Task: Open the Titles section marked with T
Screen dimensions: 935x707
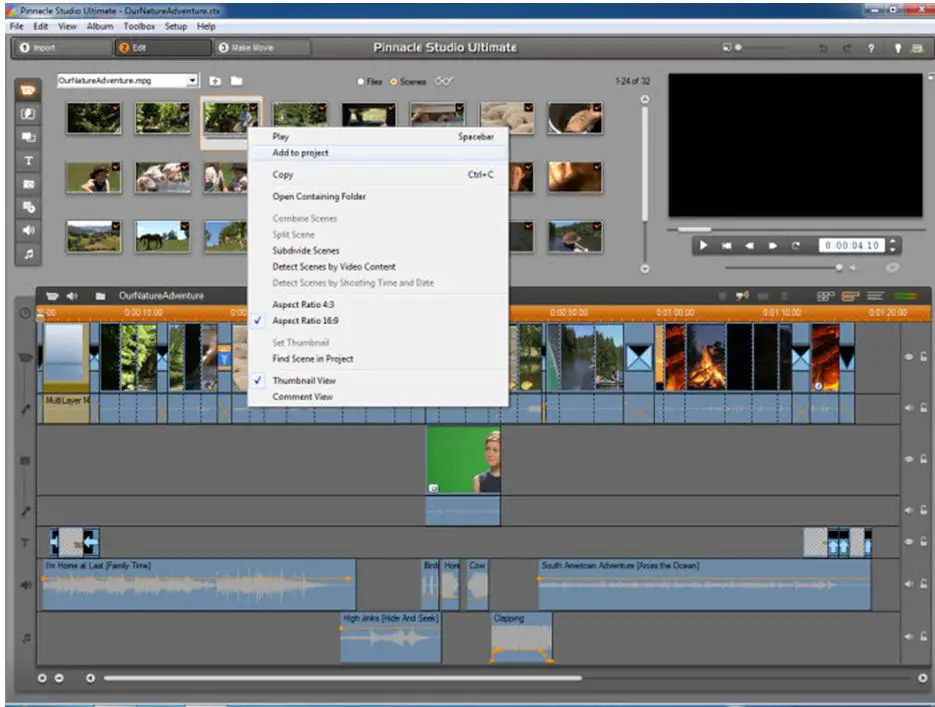Action: coord(28,160)
